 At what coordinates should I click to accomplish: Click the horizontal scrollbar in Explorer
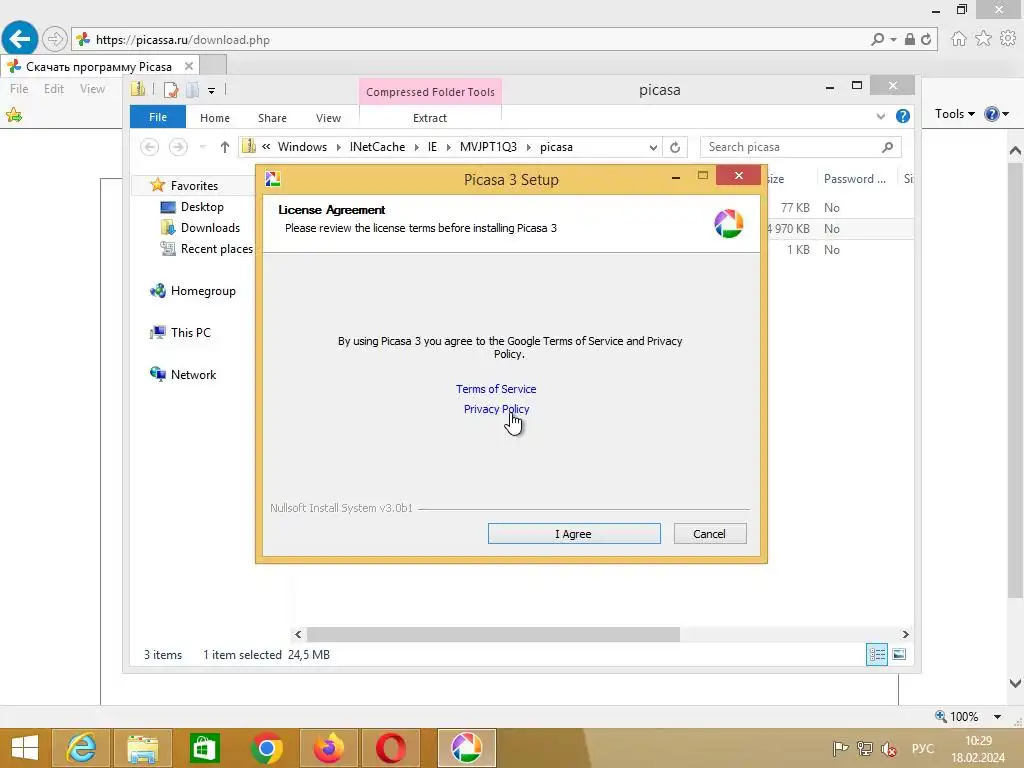[493, 634]
